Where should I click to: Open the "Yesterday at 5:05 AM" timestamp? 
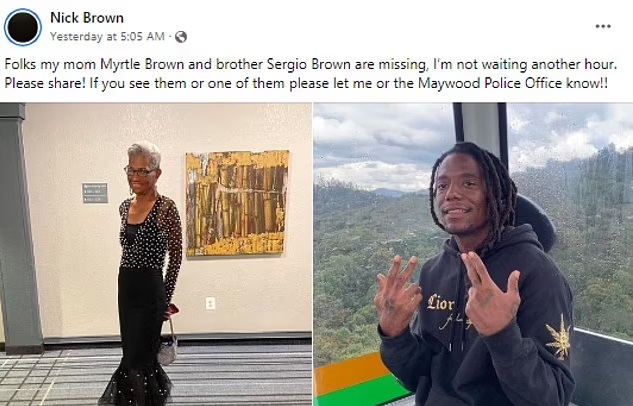(107, 37)
